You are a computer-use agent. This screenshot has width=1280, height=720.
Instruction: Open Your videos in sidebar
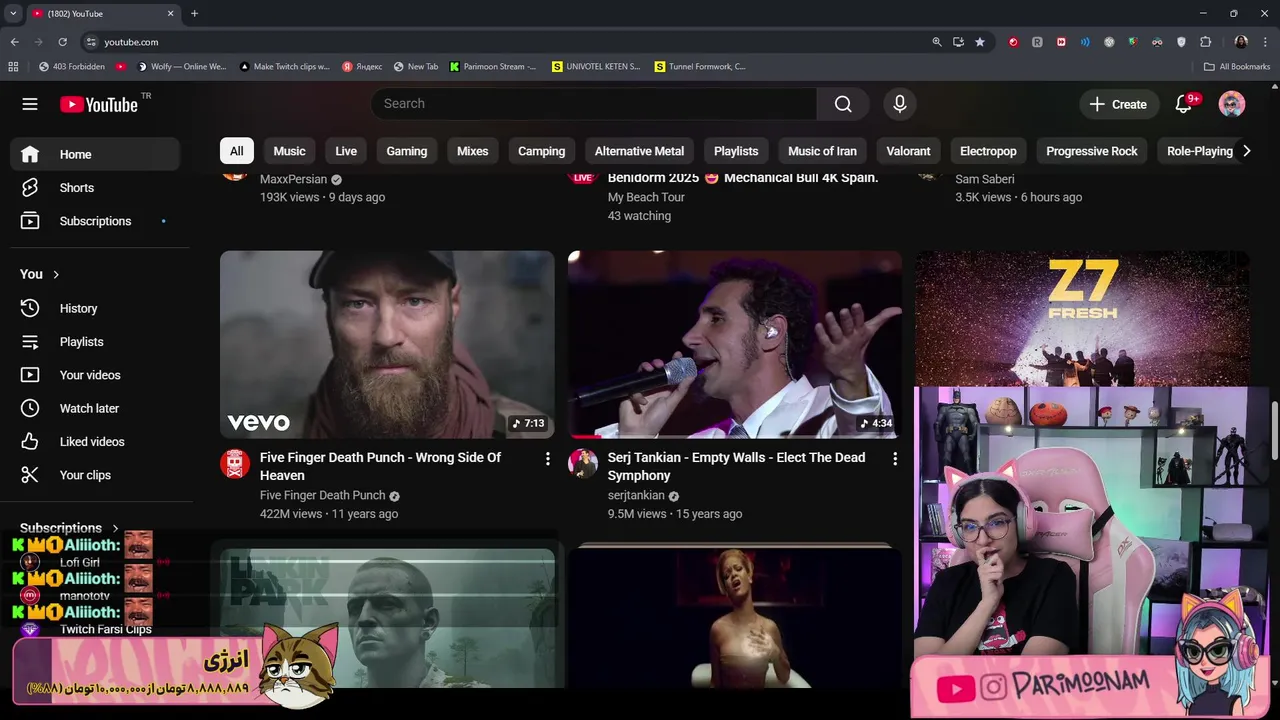pyautogui.click(x=95, y=375)
